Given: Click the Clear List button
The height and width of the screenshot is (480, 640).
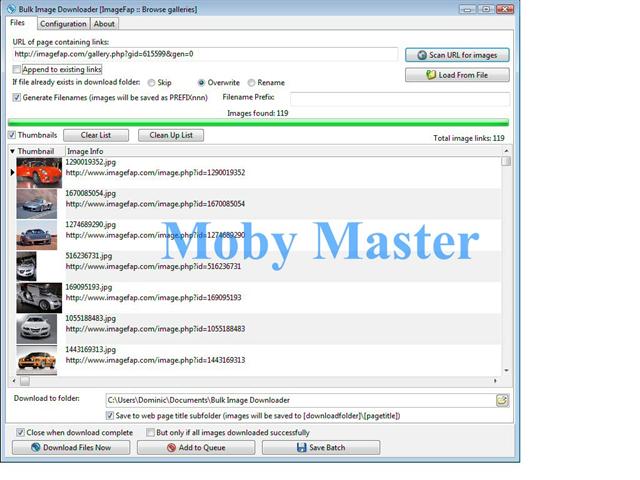Looking at the screenshot, I should [x=96, y=135].
